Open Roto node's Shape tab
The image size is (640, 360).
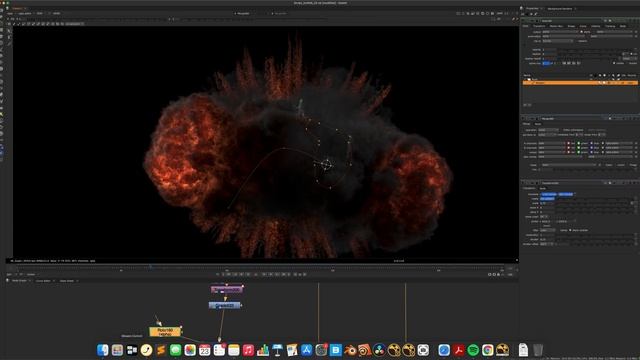pos(571,26)
